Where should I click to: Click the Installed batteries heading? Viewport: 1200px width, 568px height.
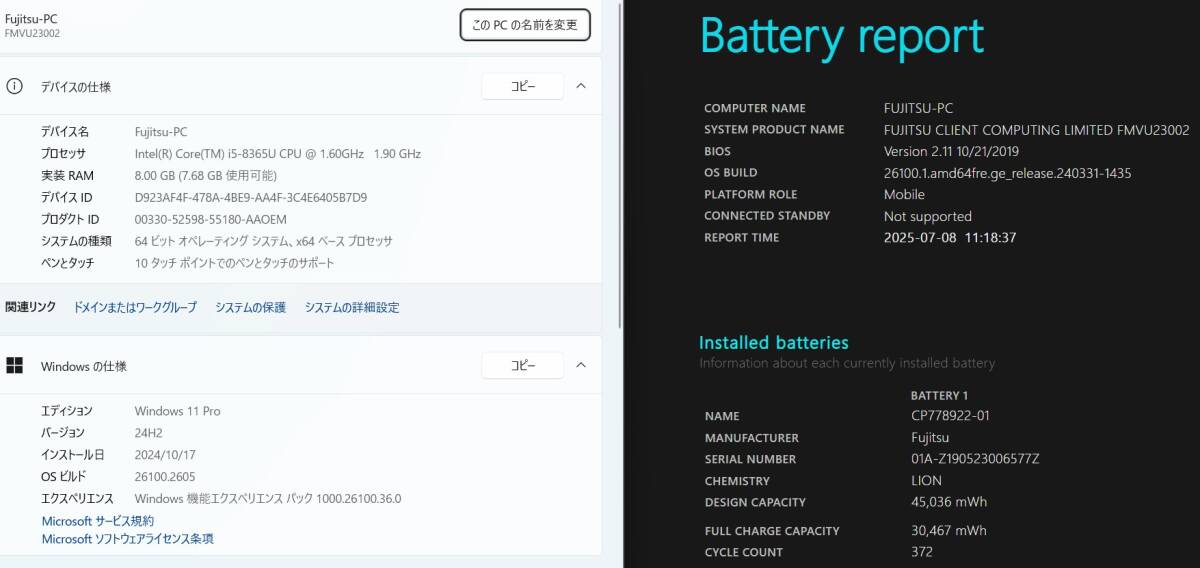click(x=773, y=343)
